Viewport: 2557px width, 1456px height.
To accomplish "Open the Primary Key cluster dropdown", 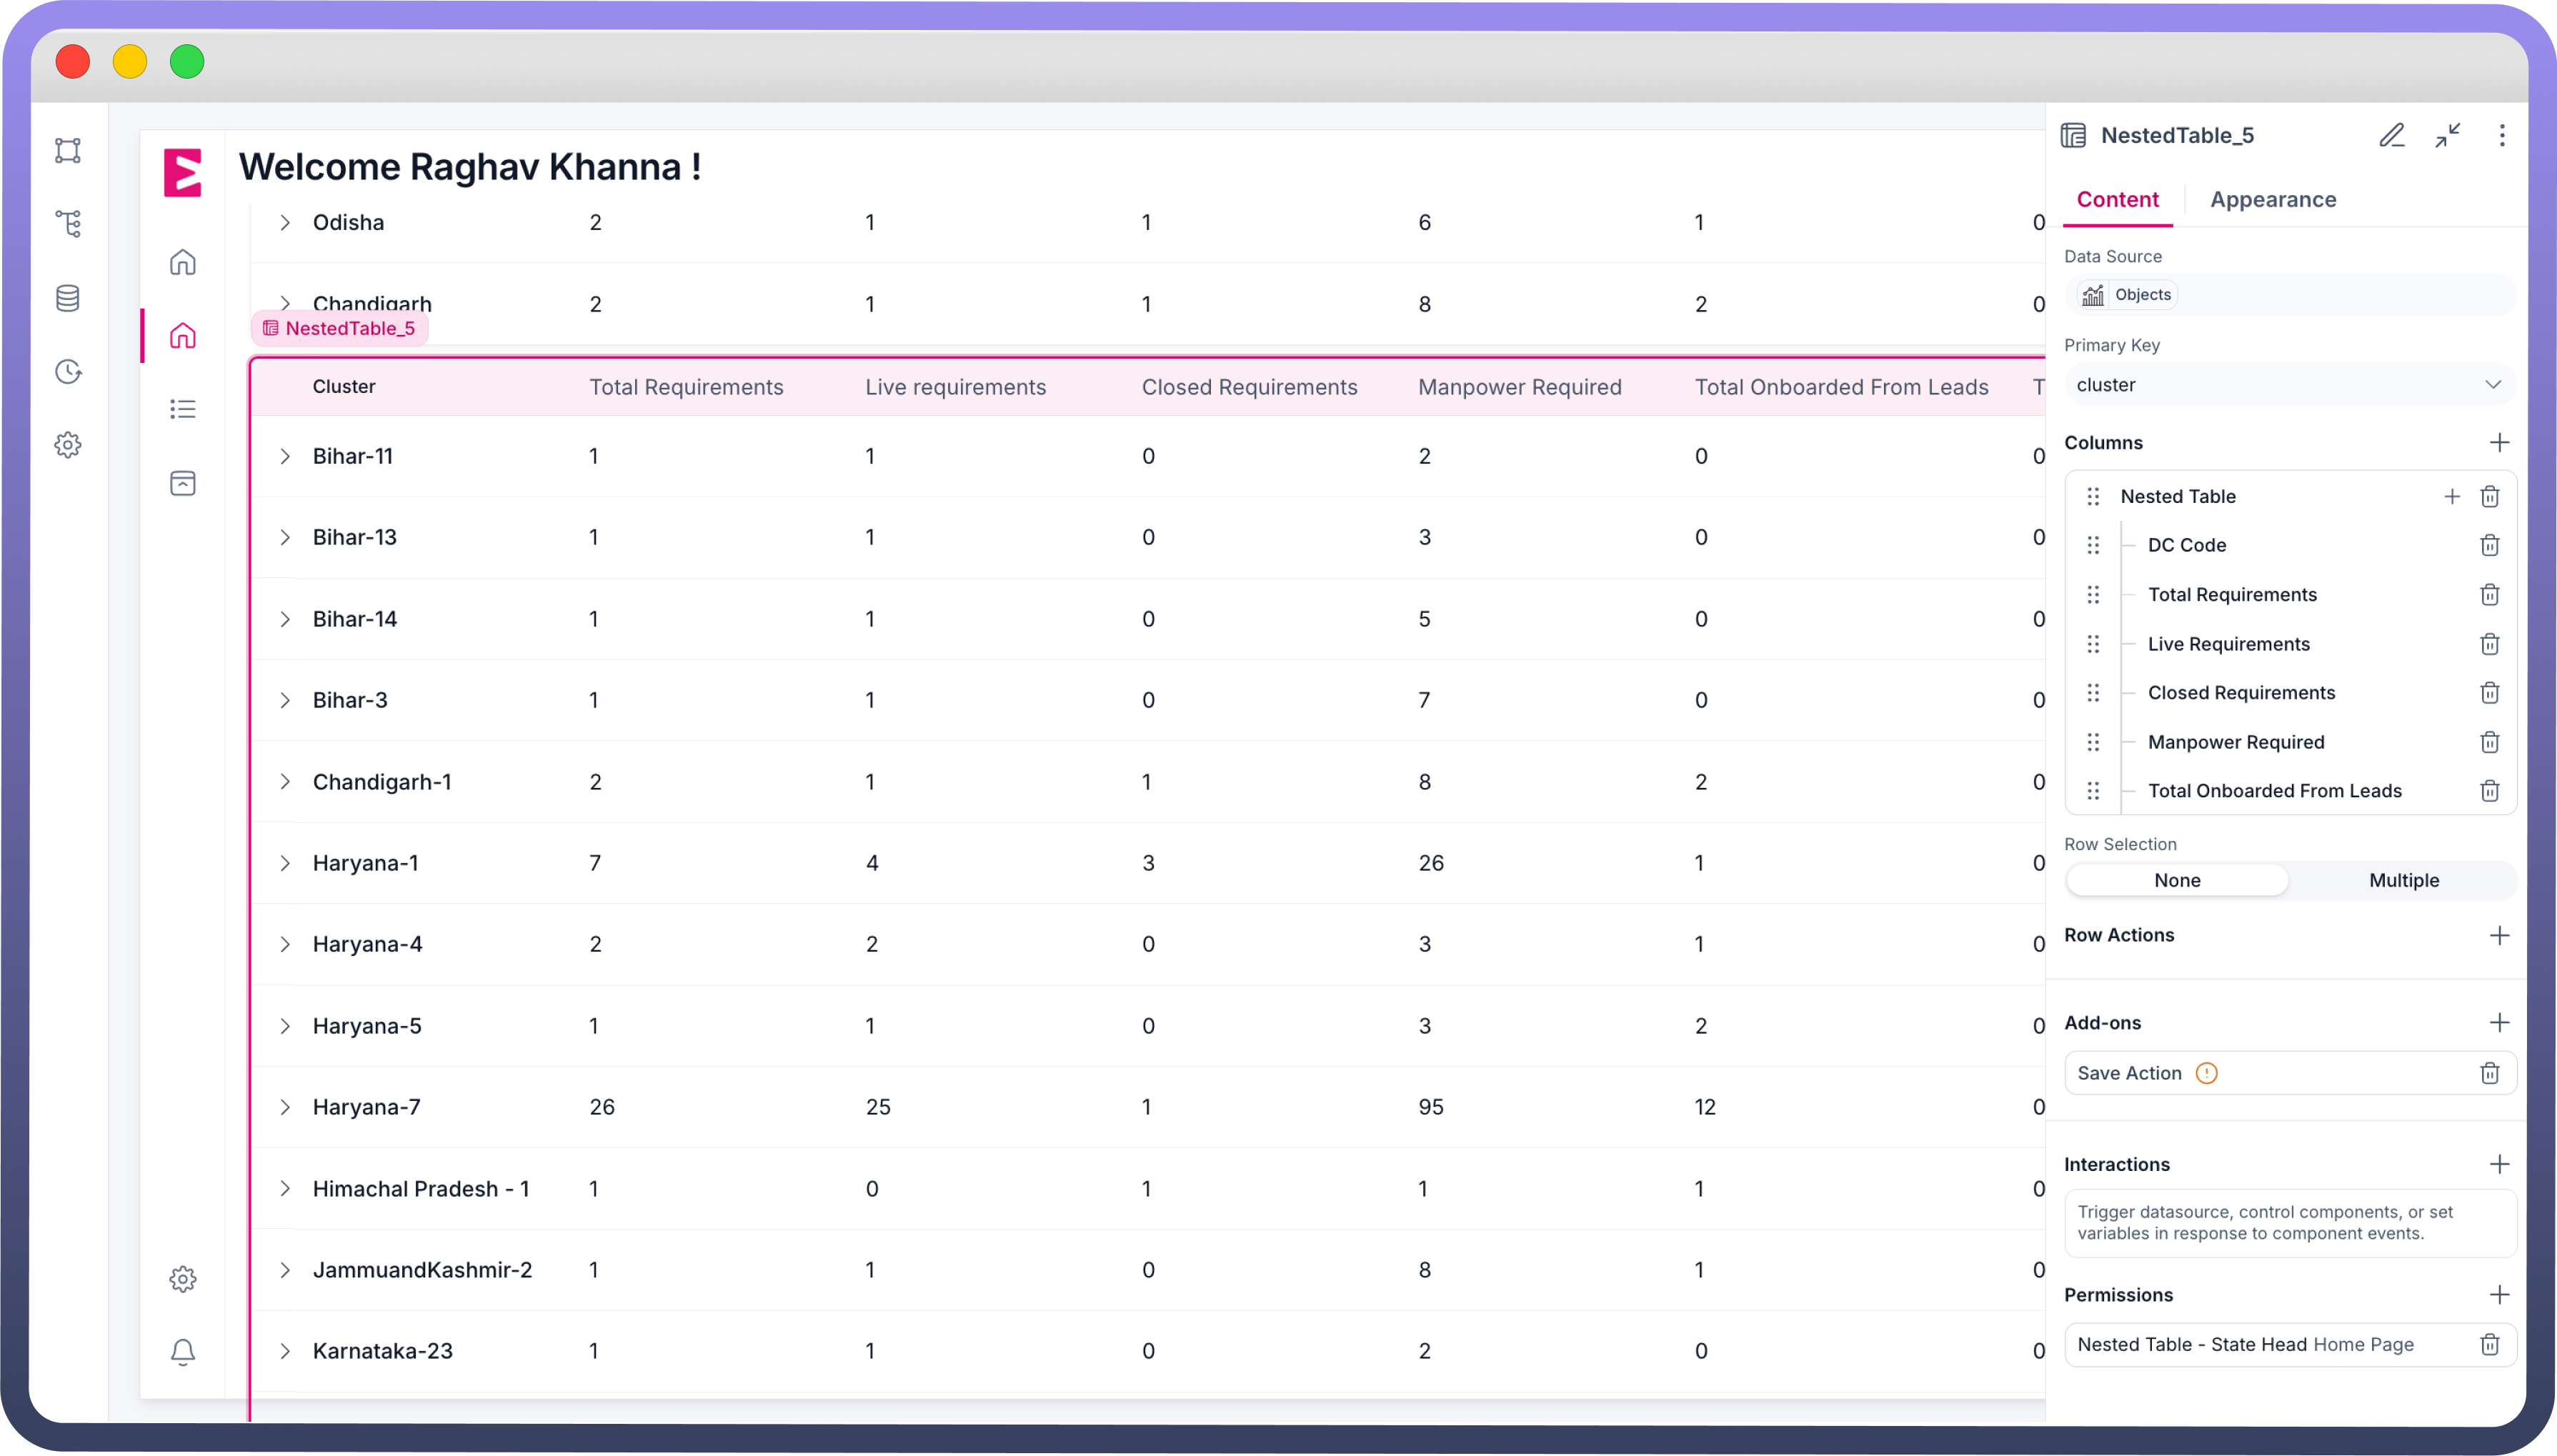I will tap(2289, 385).
